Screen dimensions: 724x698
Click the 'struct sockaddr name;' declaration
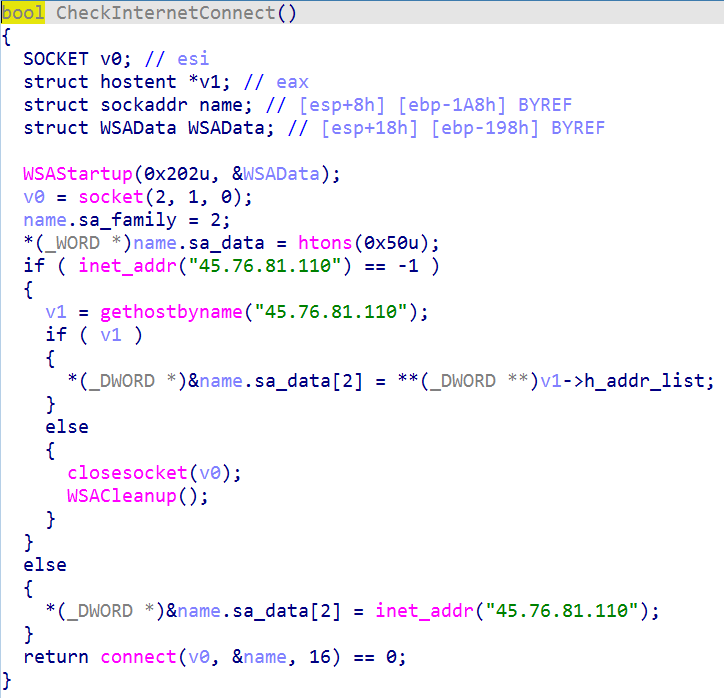coord(138,105)
